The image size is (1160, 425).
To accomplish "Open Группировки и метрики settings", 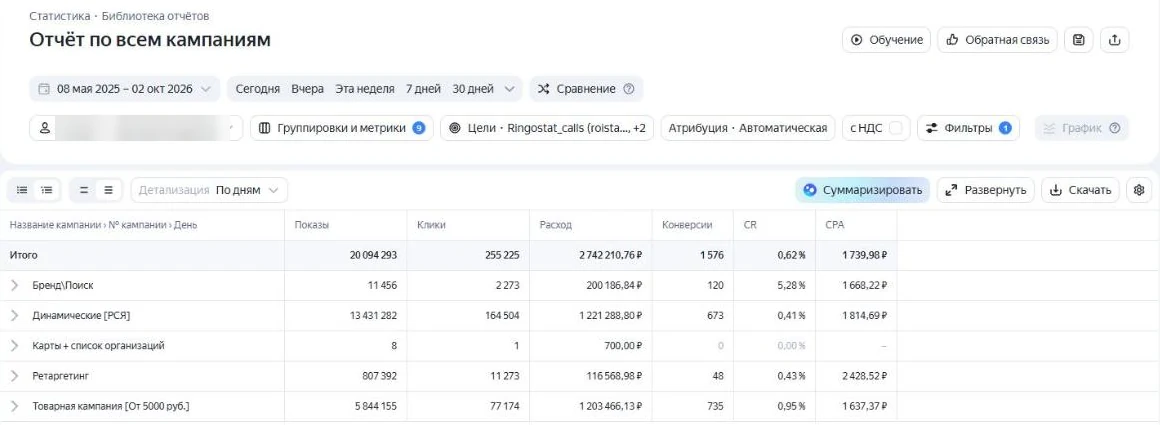I will pyautogui.click(x=342, y=128).
